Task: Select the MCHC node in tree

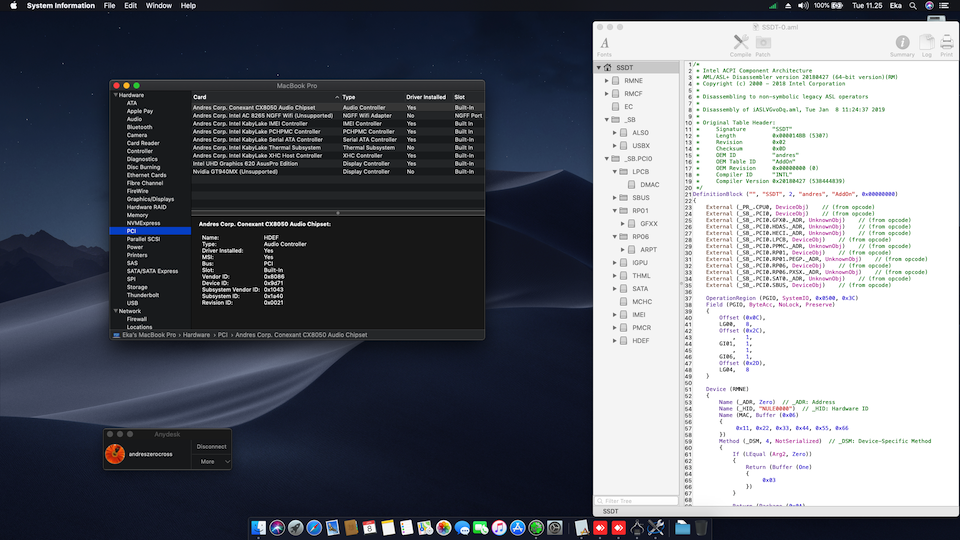Action: pyautogui.click(x=642, y=301)
